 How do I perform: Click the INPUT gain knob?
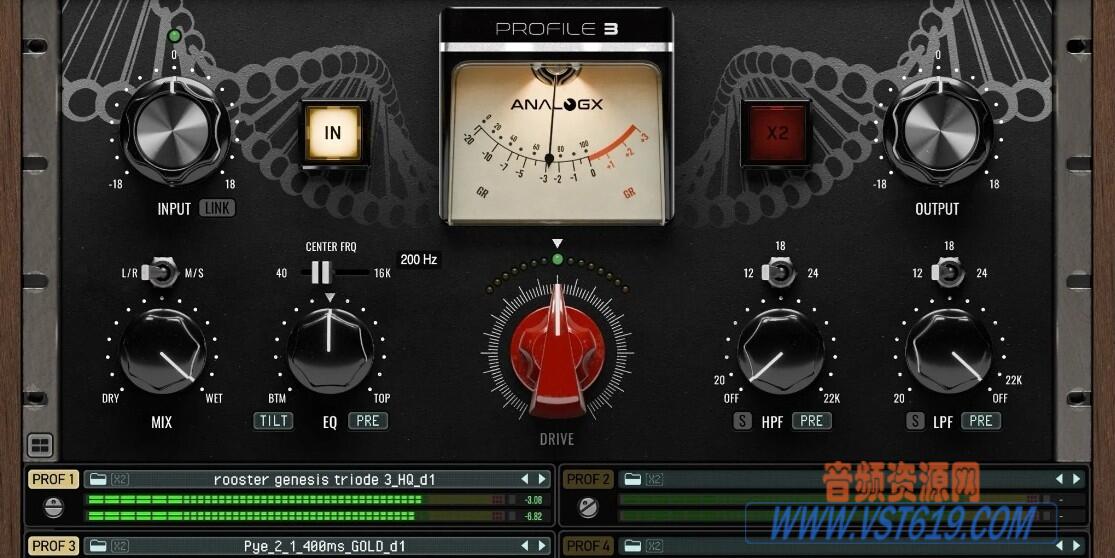[172, 131]
